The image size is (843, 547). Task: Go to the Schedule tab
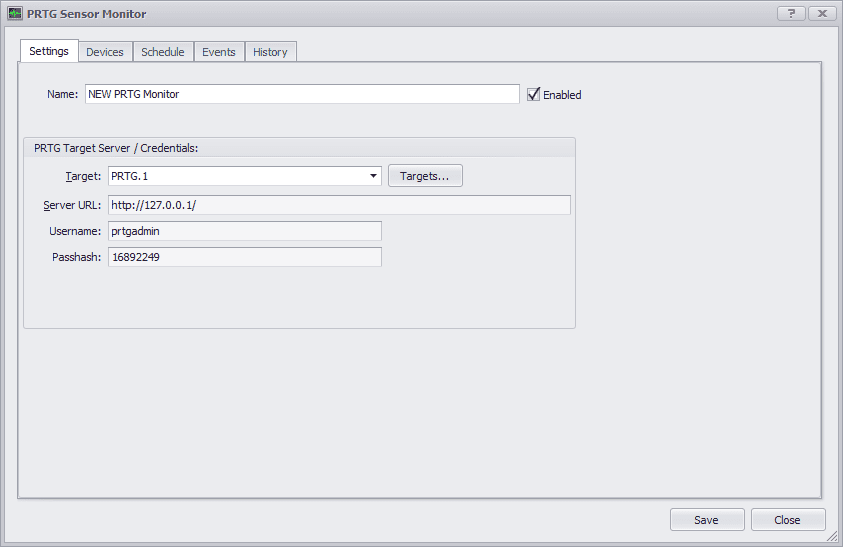[163, 52]
